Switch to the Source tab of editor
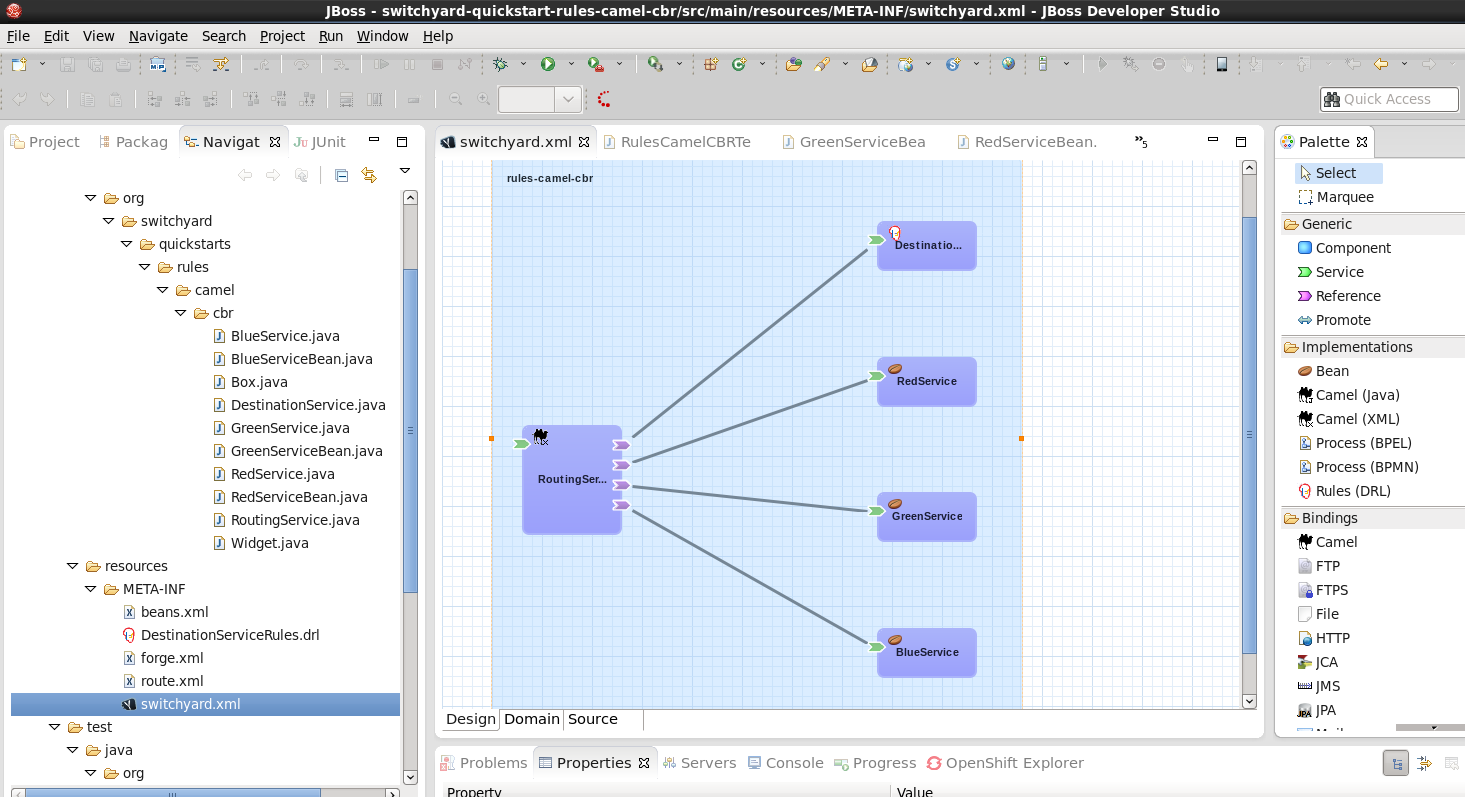This screenshot has height=797, width=1465. click(x=592, y=719)
